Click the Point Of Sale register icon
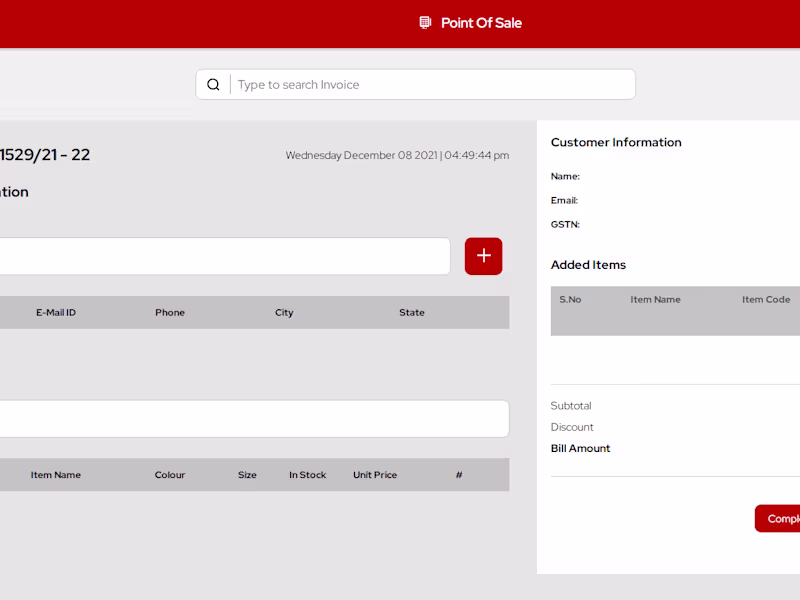 425,23
